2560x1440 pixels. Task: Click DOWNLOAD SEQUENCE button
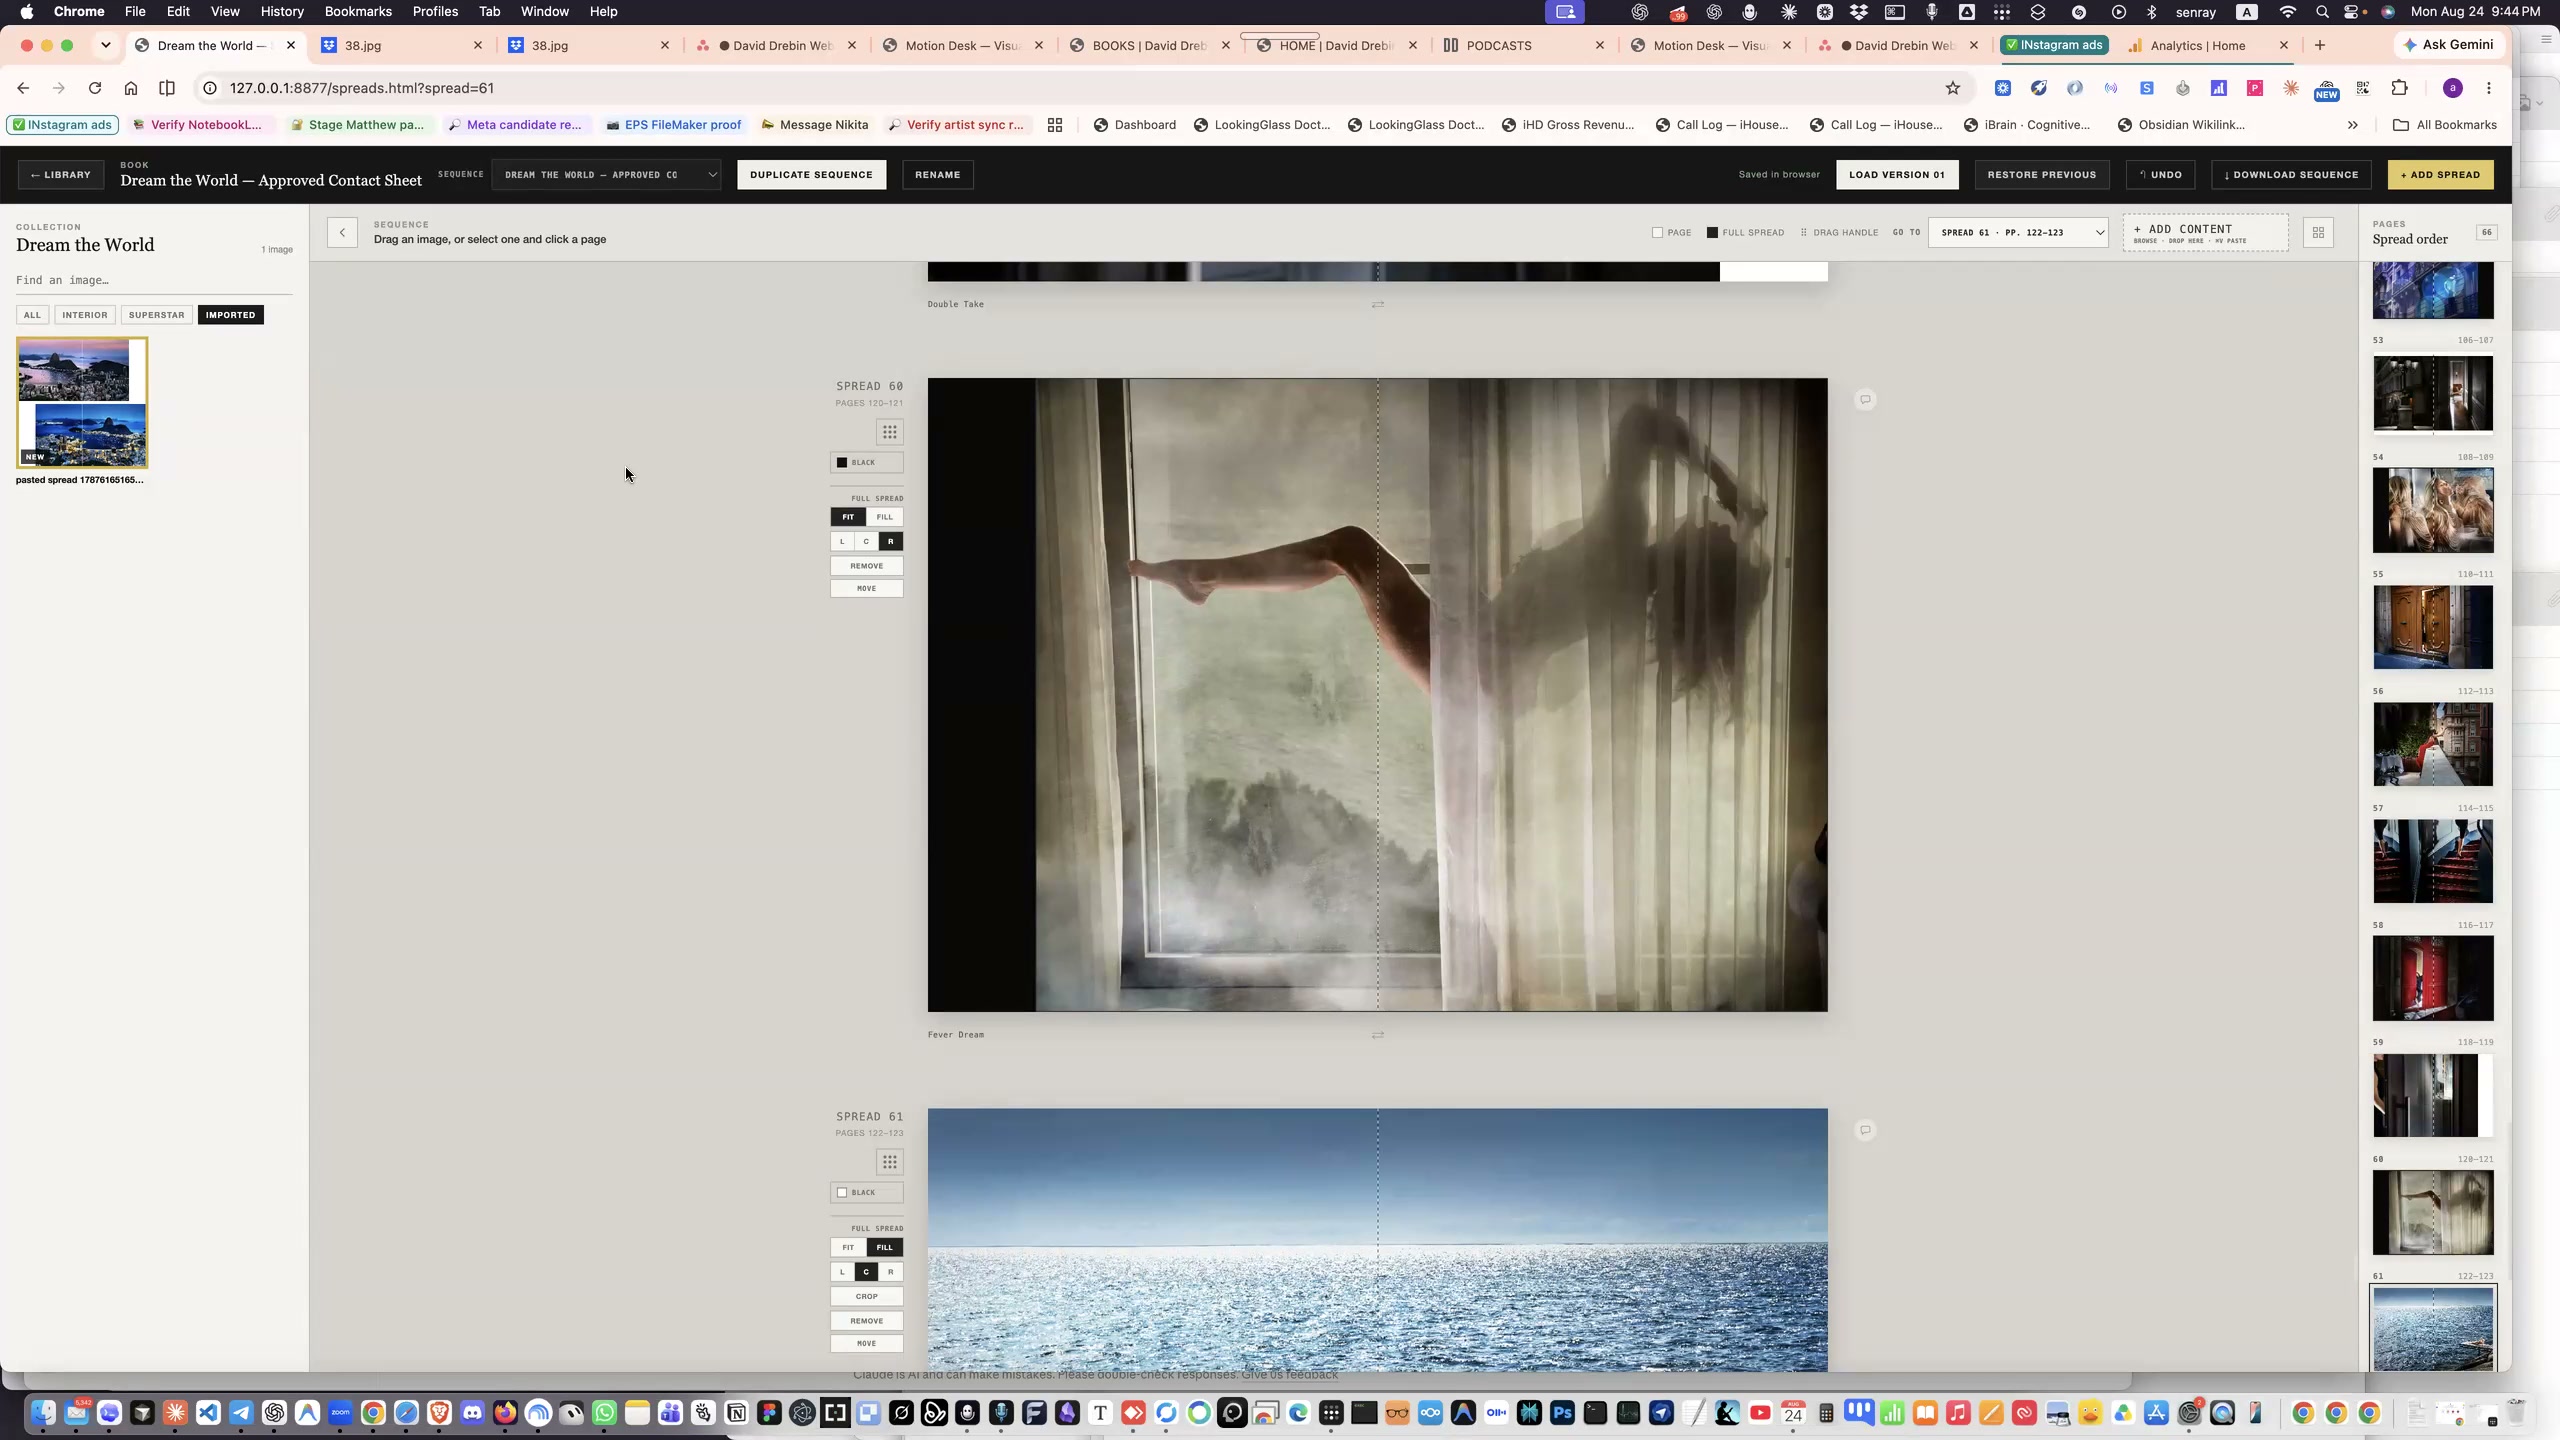coord(2291,174)
